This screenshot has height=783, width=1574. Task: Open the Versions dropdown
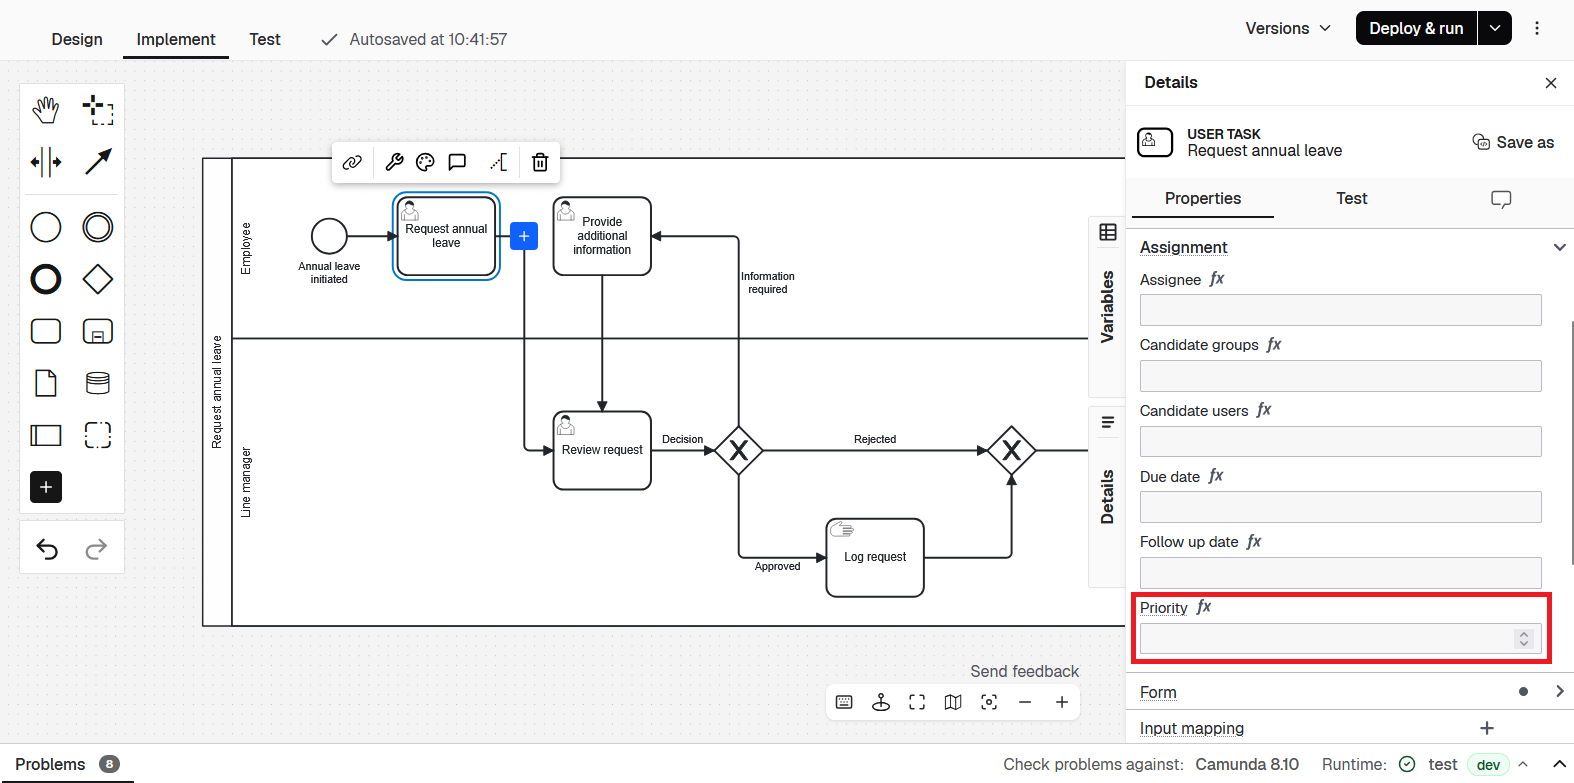pos(1288,28)
